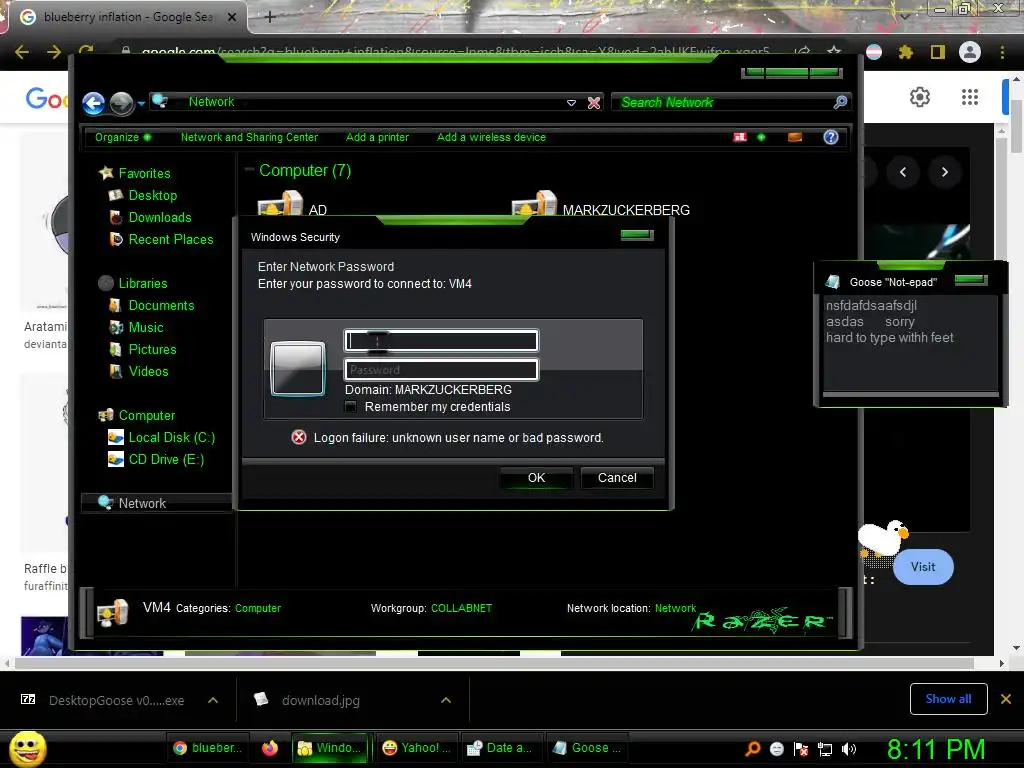Expand download.jpg options chevron
This screenshot has height=768, width=1024.
coord(446,700)
